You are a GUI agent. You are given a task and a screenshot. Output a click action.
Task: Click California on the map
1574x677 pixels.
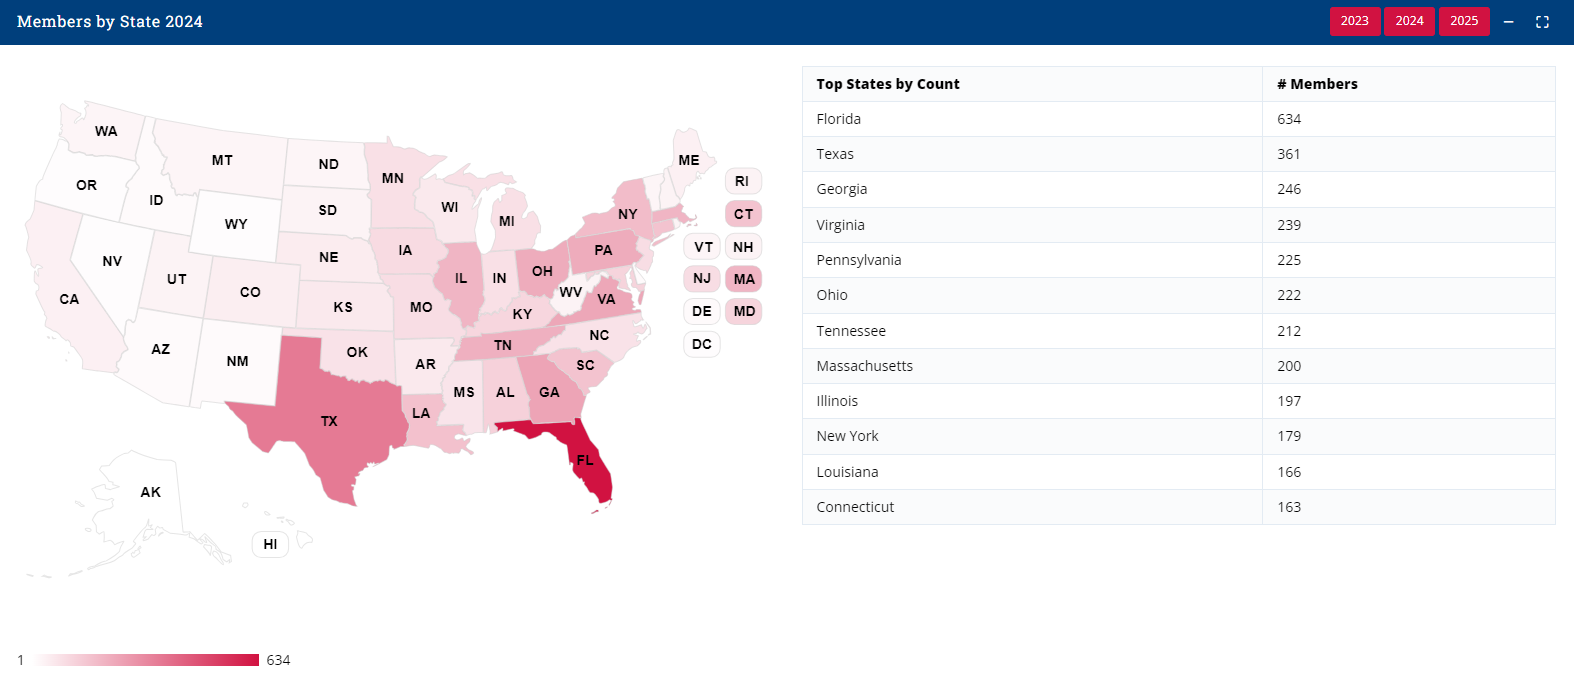tap(68, 298)
